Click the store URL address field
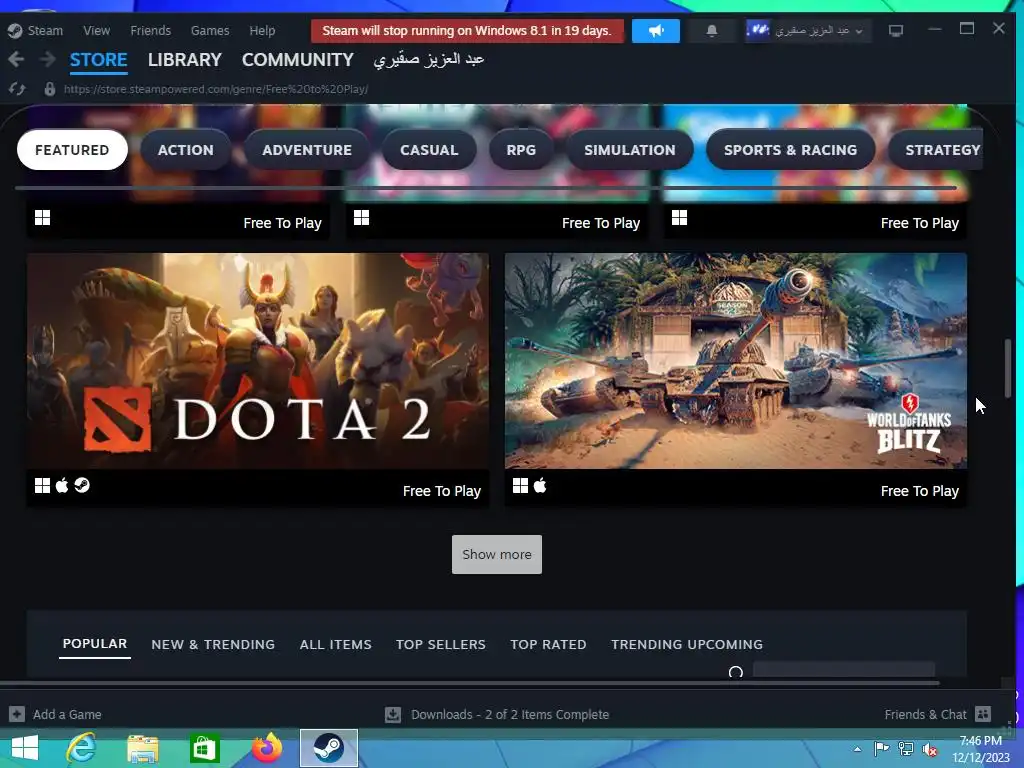 (x=216, y=89)
